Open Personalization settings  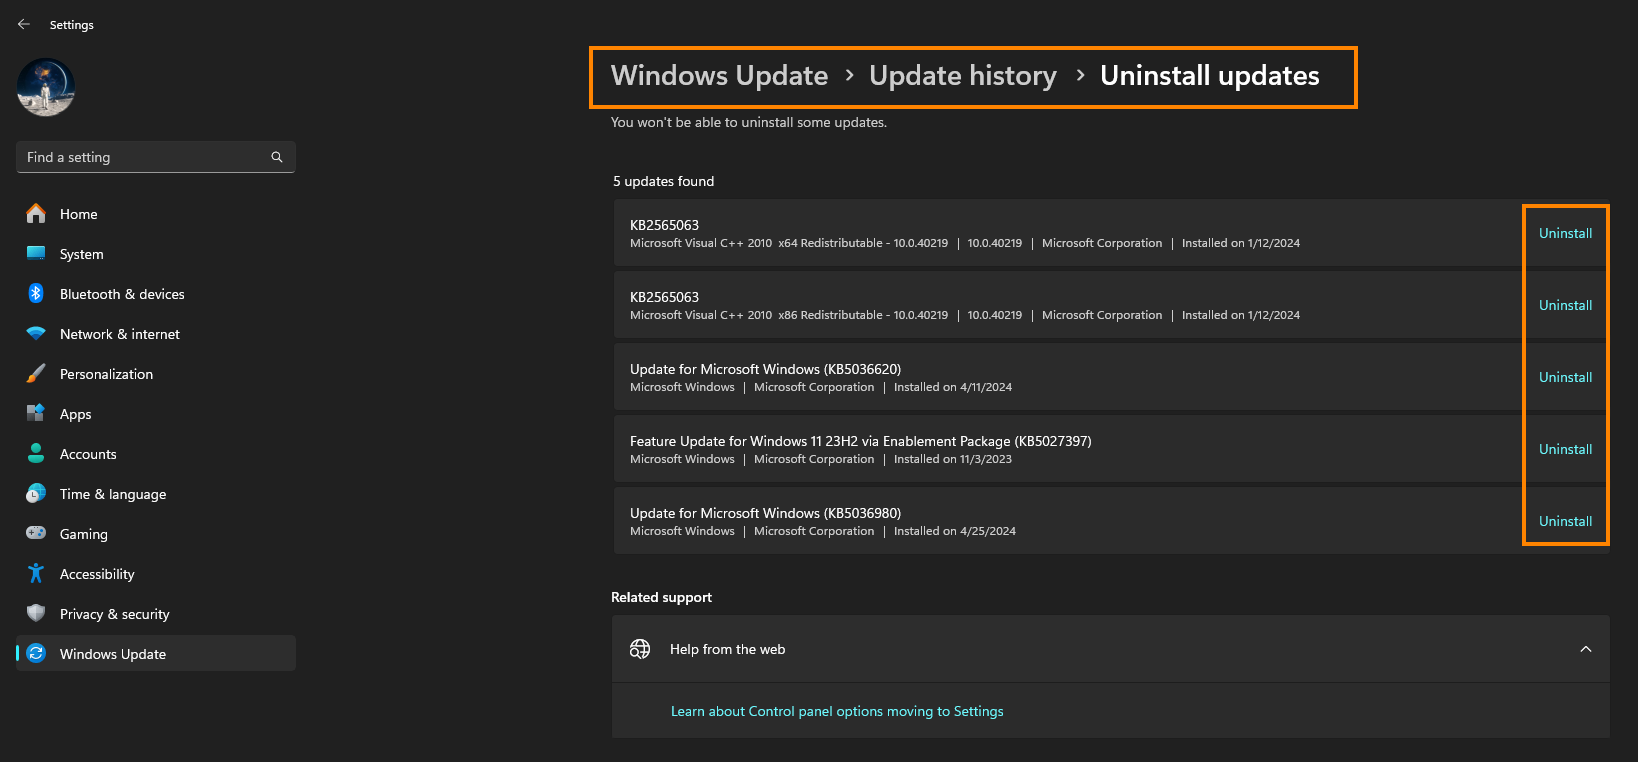[x=107, y=374]
